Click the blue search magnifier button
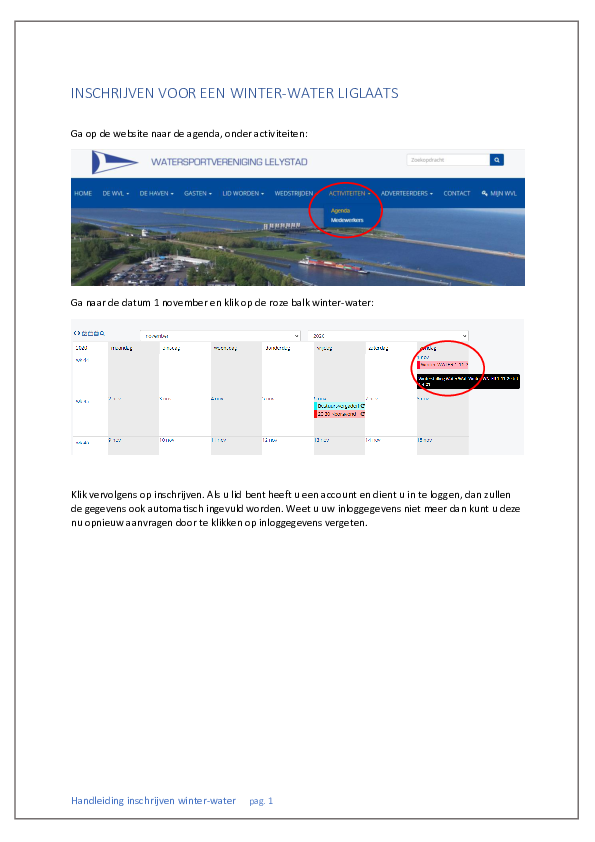This screenshot has width=595, height=842. coord(497,159)
